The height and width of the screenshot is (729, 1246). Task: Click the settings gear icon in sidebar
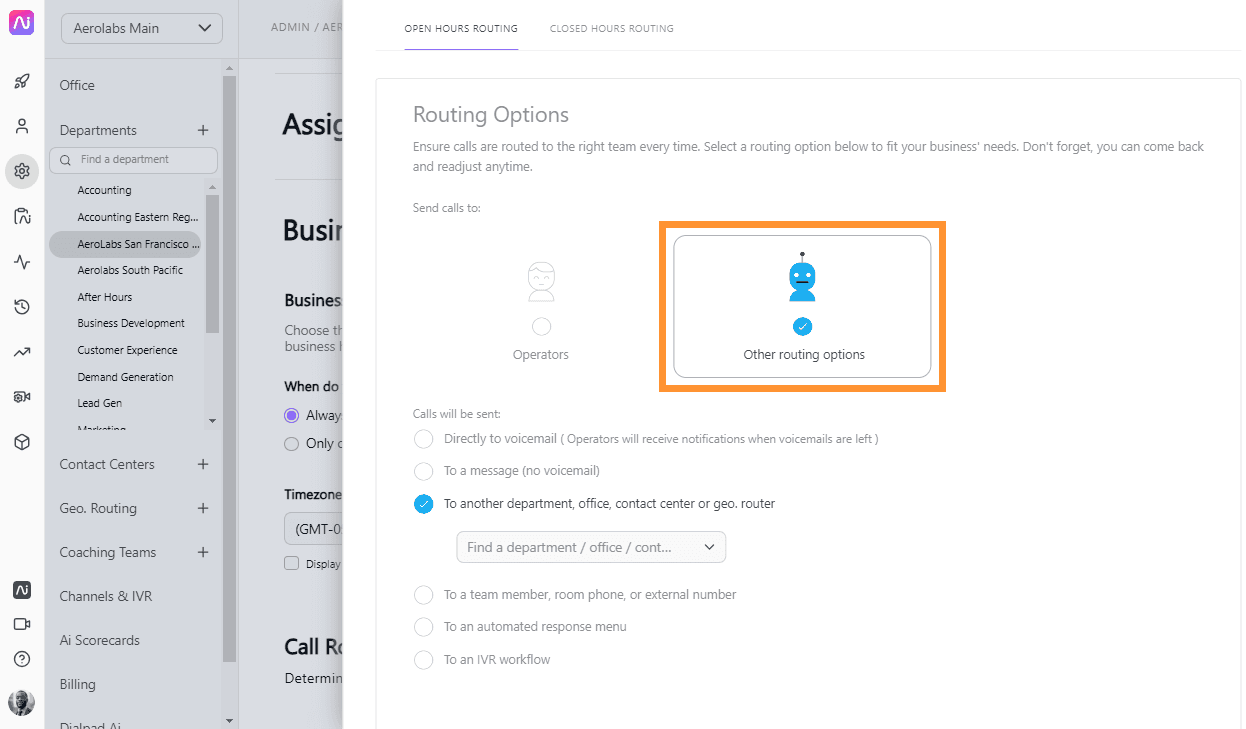22,171
